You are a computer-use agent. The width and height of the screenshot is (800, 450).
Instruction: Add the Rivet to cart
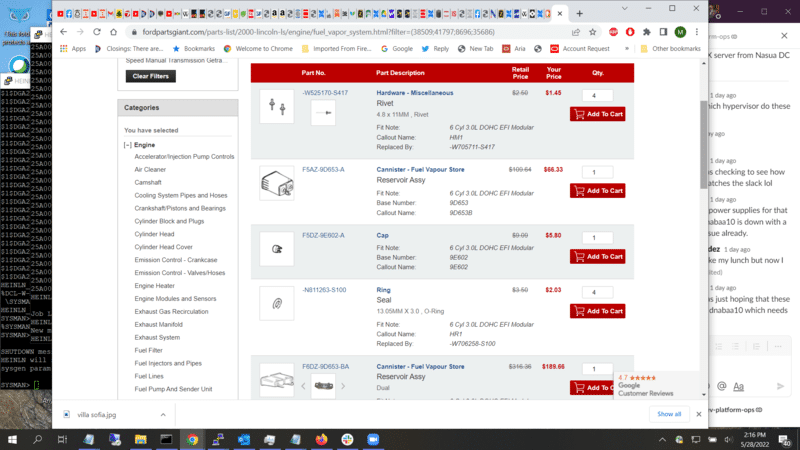click(x=597, y=114)
